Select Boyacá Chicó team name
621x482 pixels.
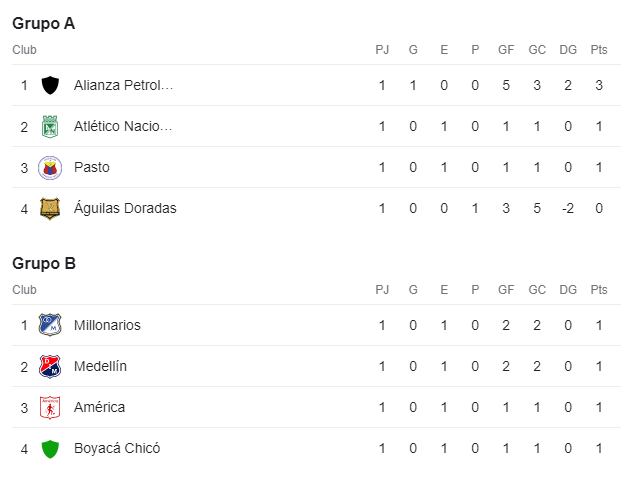click(x=117, y=448)
